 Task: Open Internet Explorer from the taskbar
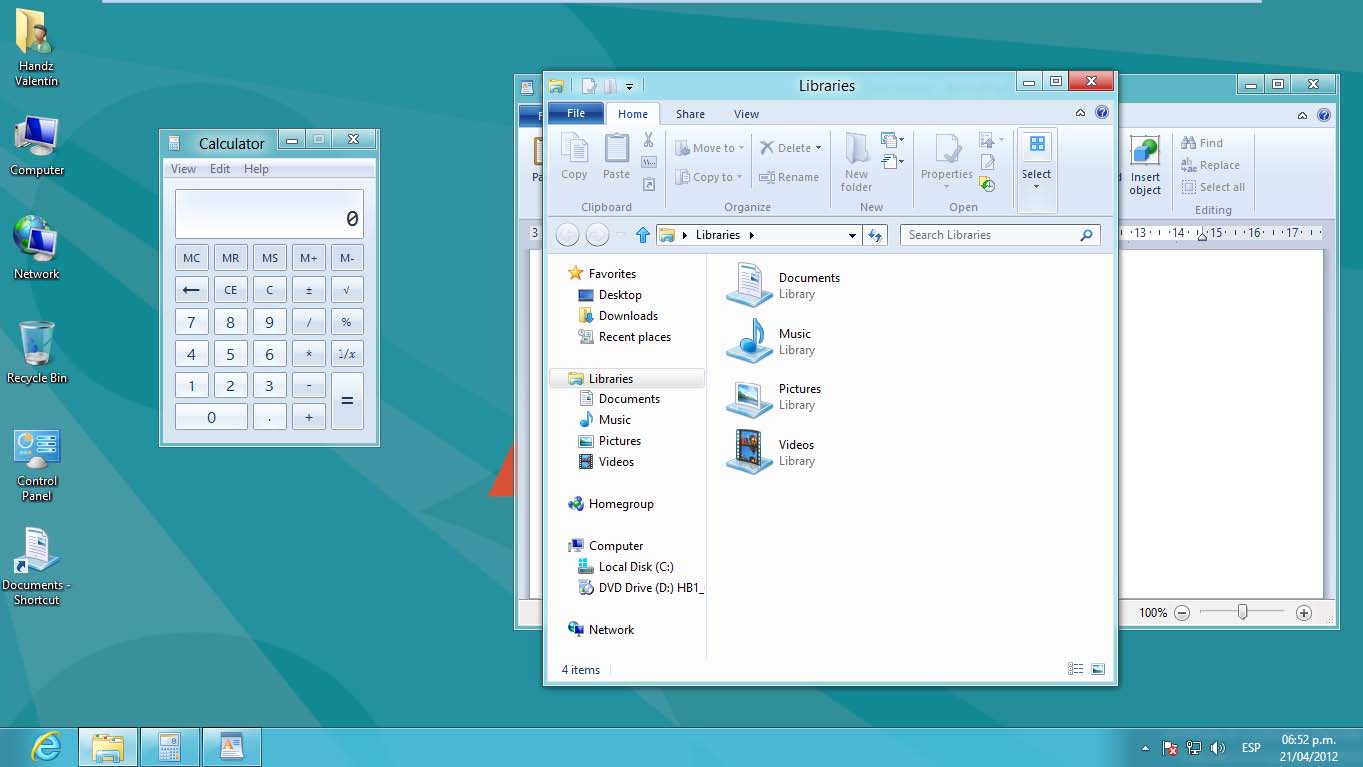coord(46,746)
